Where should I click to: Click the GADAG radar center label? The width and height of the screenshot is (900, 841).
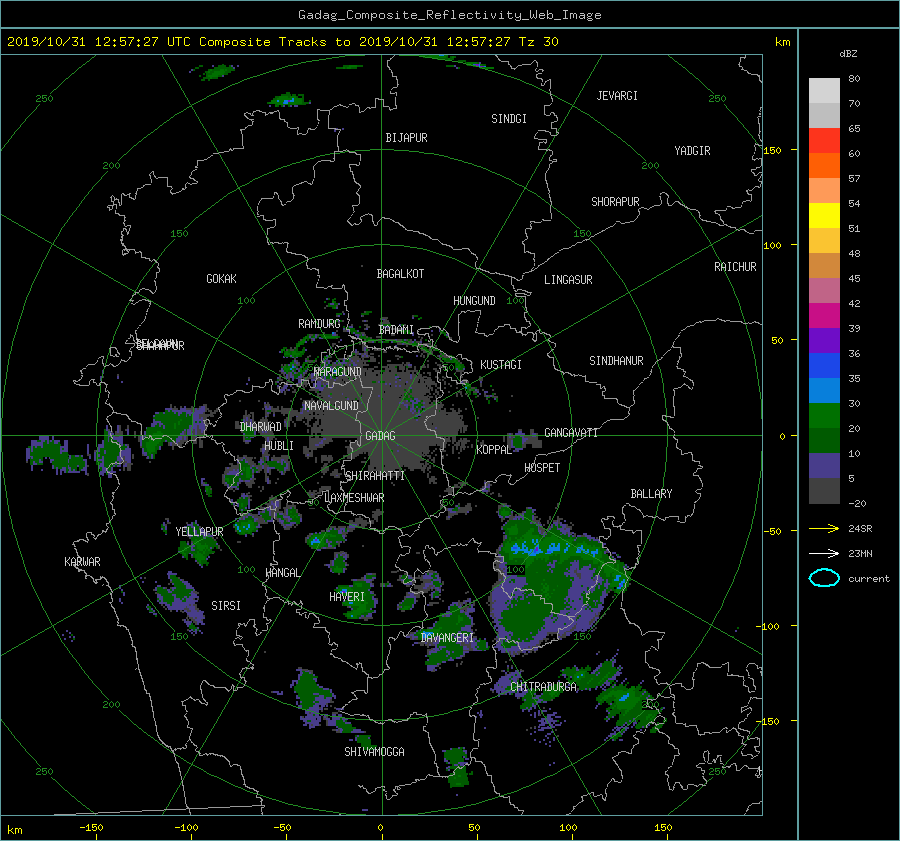pyautogui.click(x=380, y=436)
